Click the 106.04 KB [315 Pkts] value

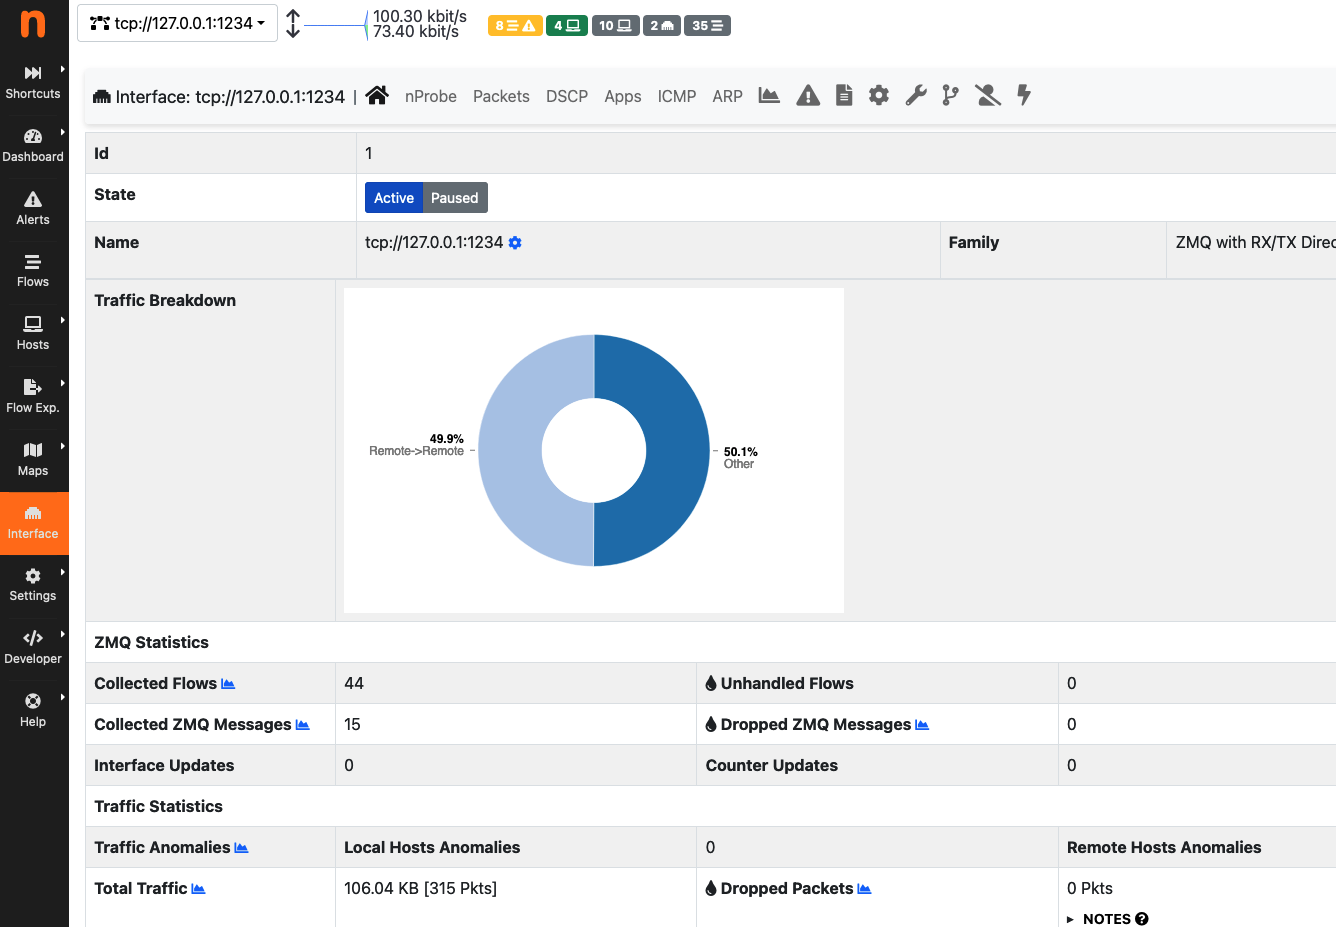[420, 889]
